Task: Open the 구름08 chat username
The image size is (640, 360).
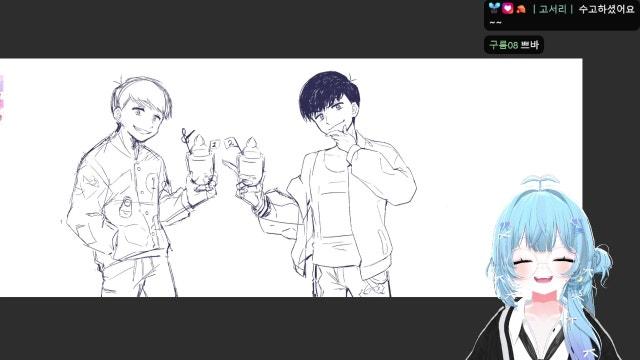Action: click(503, 45)
